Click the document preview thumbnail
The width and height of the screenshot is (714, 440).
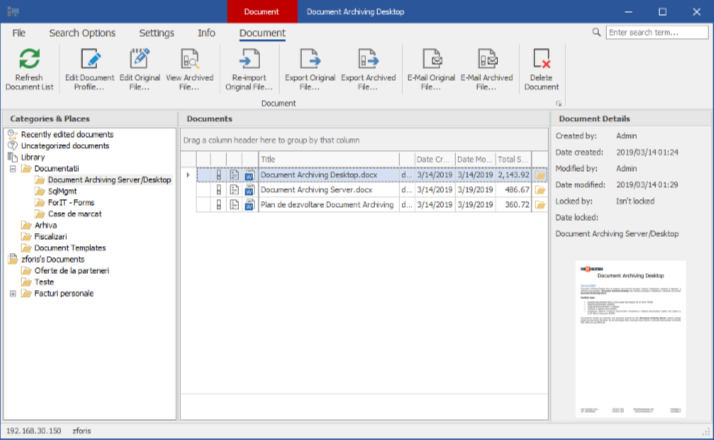click(x=630, y=338)
